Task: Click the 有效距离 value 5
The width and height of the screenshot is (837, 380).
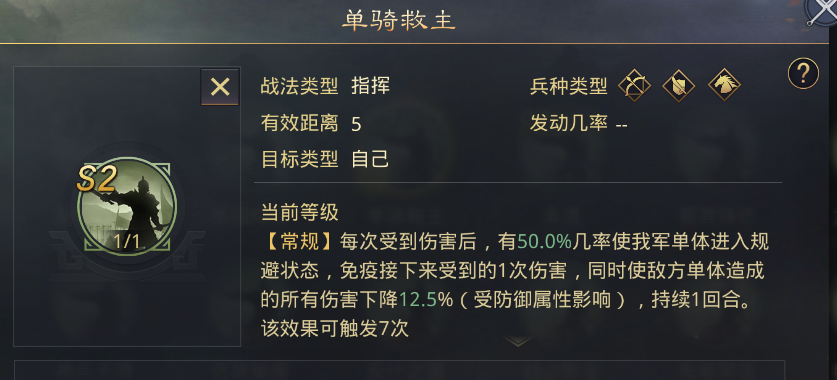Action: pyautogui.click(x=357, y=124)
